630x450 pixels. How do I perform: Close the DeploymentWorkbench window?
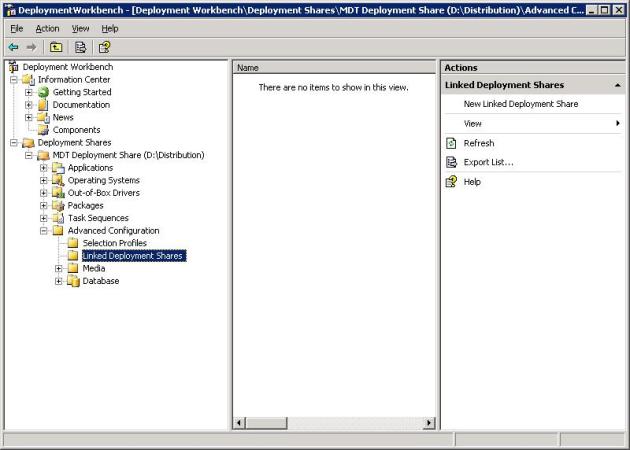(x=619, y=10)
